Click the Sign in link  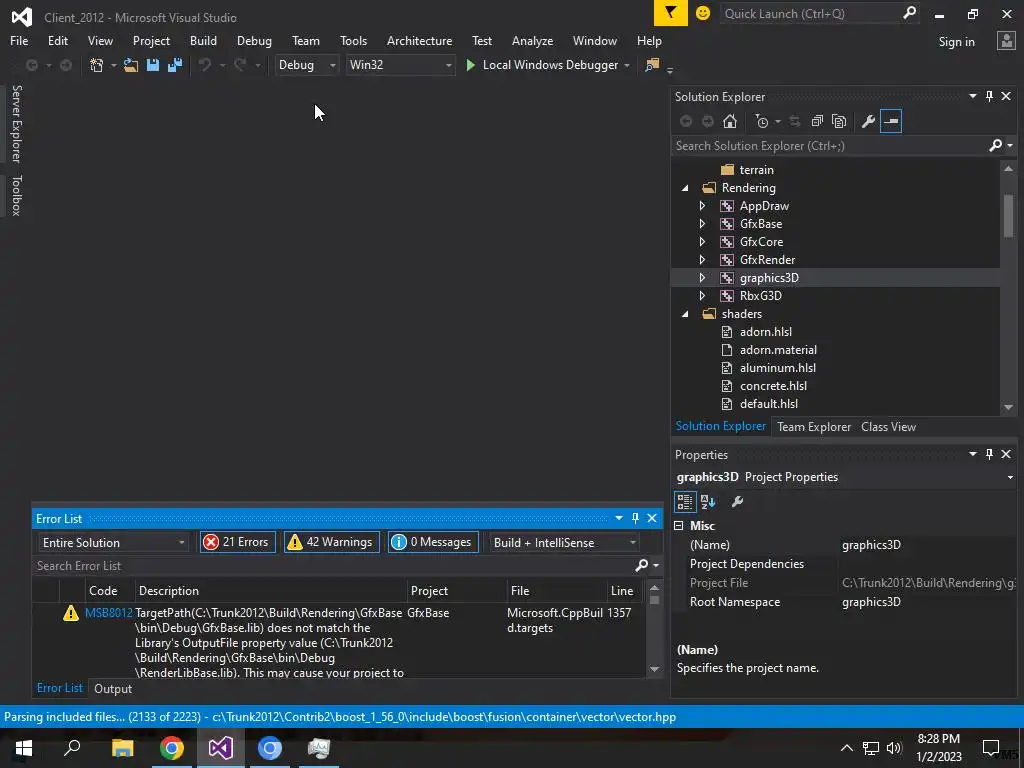point(957,42)
